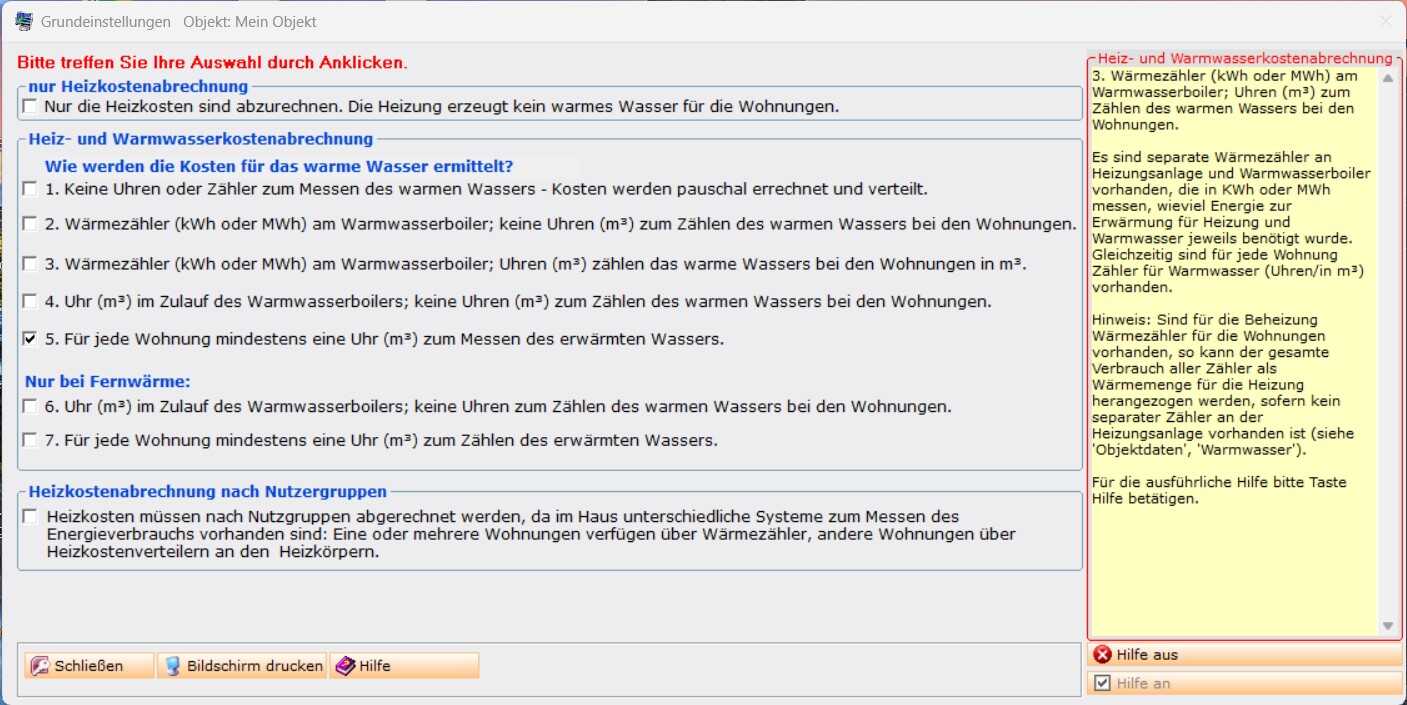Turn help off via 'Hilfe aus' button
The width and height of the screenshot is (1407, 705).
pyautogui.click(x=1245, y=655)
